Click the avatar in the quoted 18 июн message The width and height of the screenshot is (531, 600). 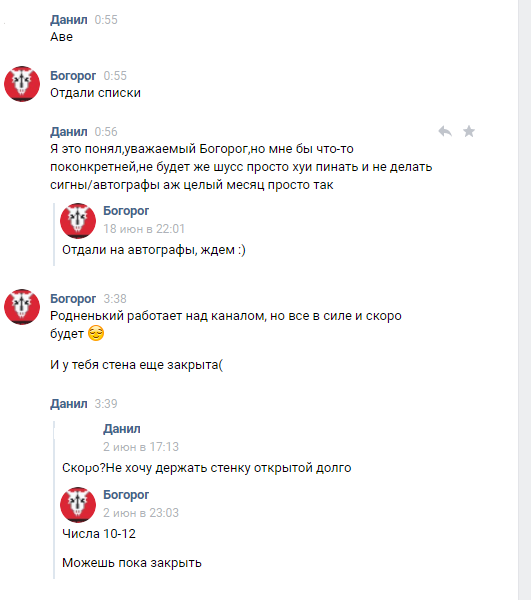(x=78, y=221)
